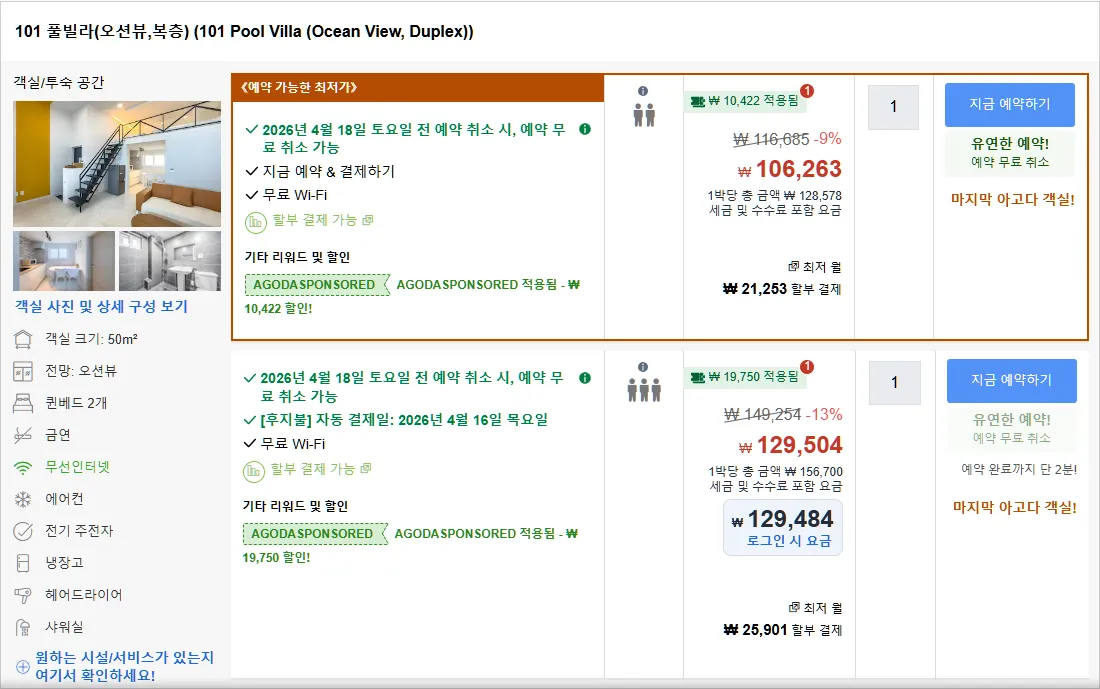Image resolution: width=1100 pixels, height=689 pixels.
Task: Click info icon above two-guest occupancy
Action: click(x=643, y=91)
